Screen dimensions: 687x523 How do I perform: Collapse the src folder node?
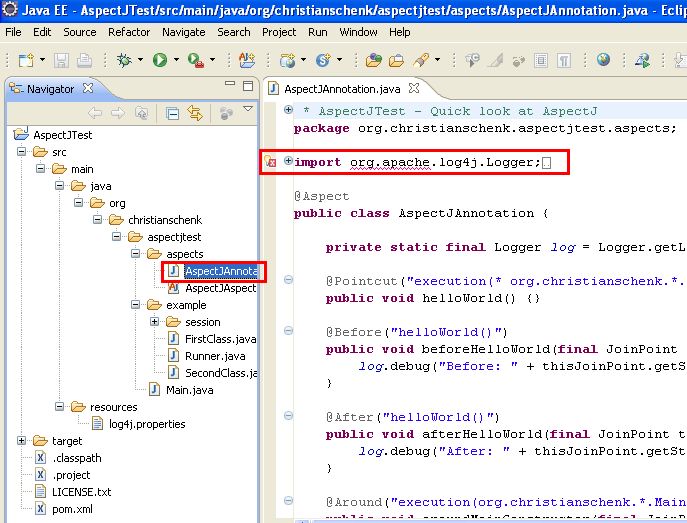[x=21, y=152]
